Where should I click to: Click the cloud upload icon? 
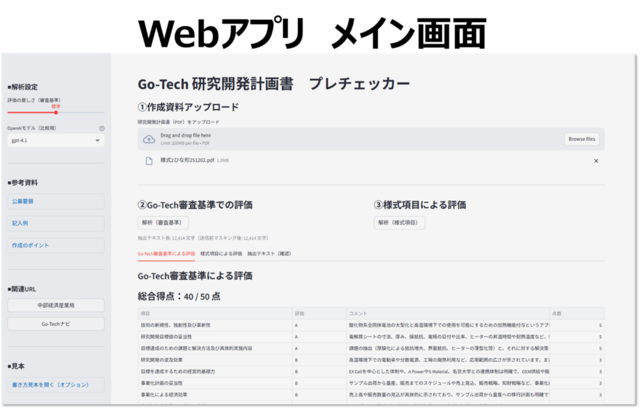[149, 139]
